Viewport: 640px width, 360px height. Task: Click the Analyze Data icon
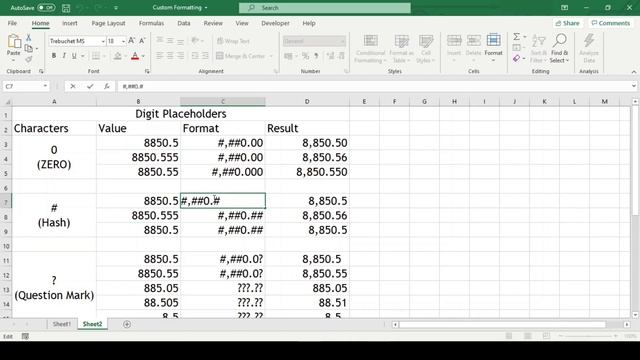[x=589, y=41]
